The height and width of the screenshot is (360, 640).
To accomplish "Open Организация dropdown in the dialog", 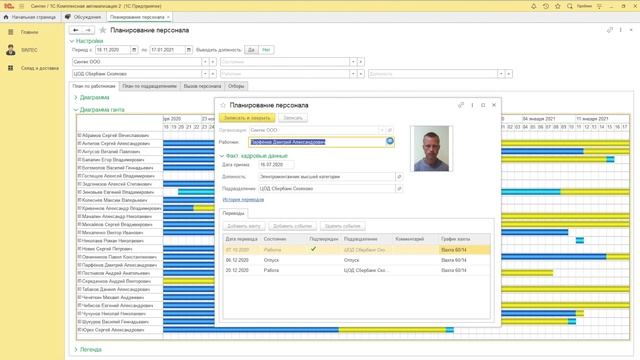I will (382, 130).
